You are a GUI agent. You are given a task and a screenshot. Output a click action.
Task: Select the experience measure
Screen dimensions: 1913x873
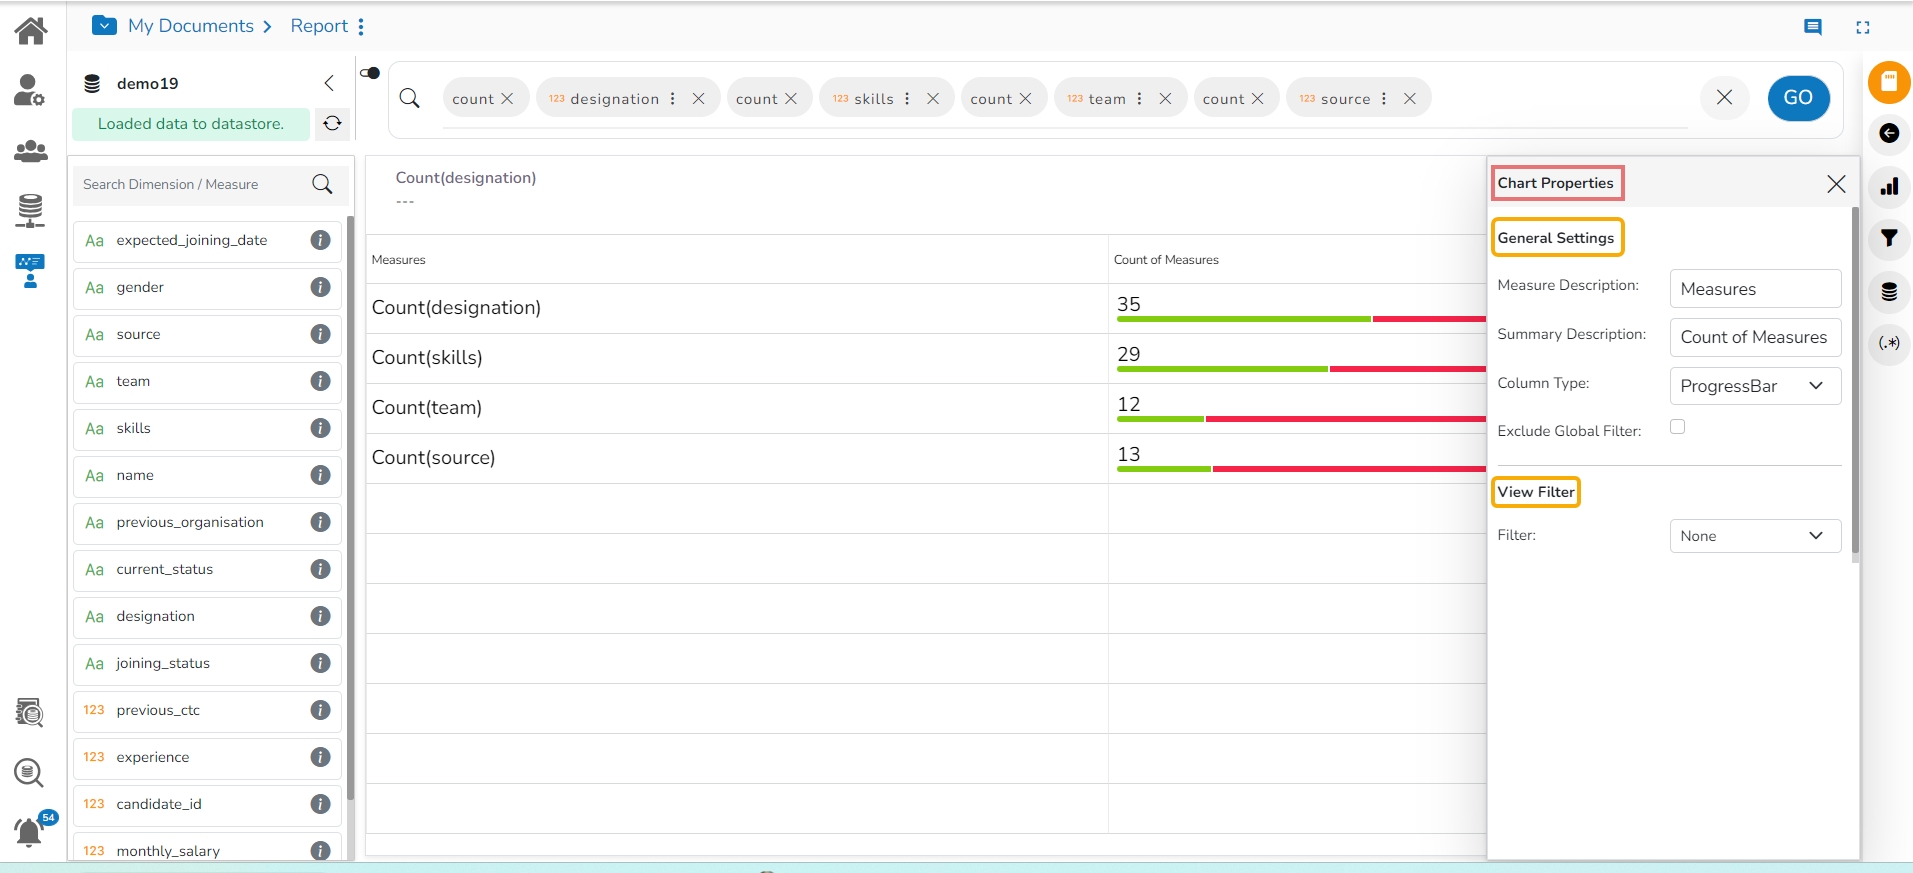207,757
